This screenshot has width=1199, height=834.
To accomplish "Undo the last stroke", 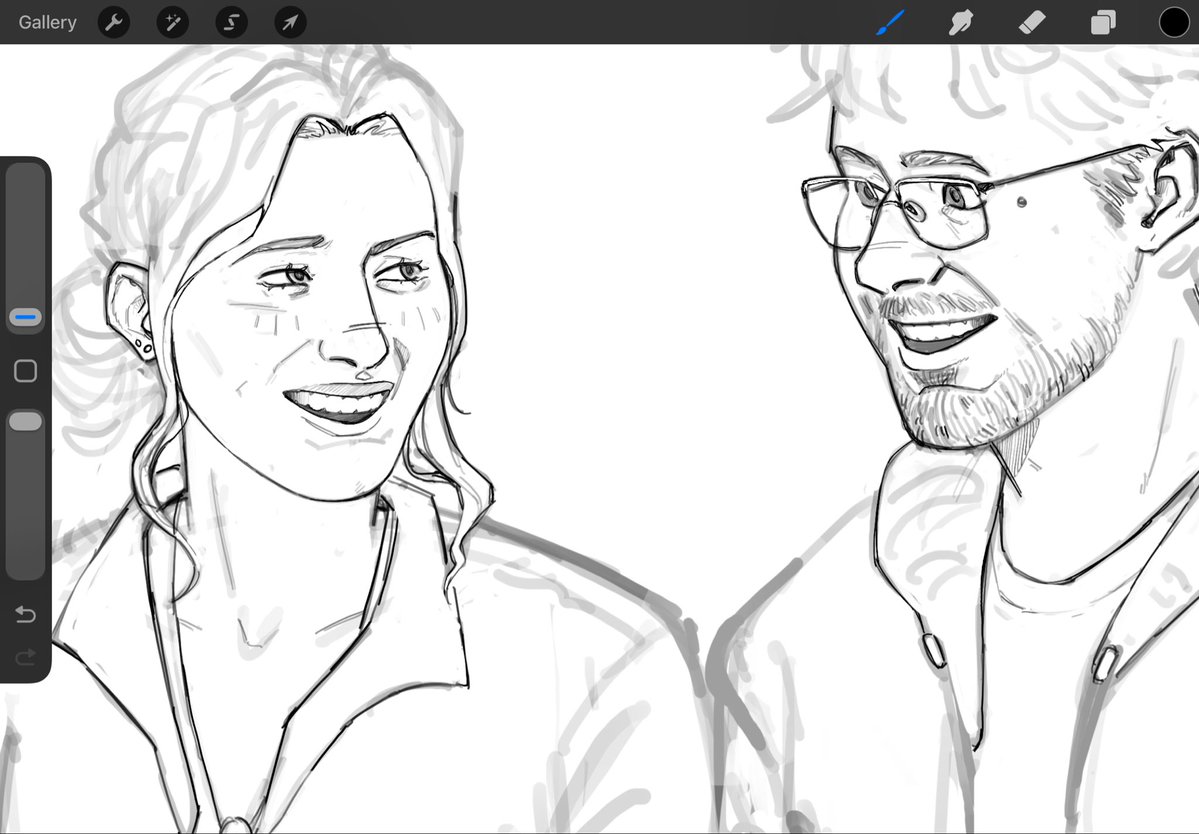I will (x=25, y=615).
